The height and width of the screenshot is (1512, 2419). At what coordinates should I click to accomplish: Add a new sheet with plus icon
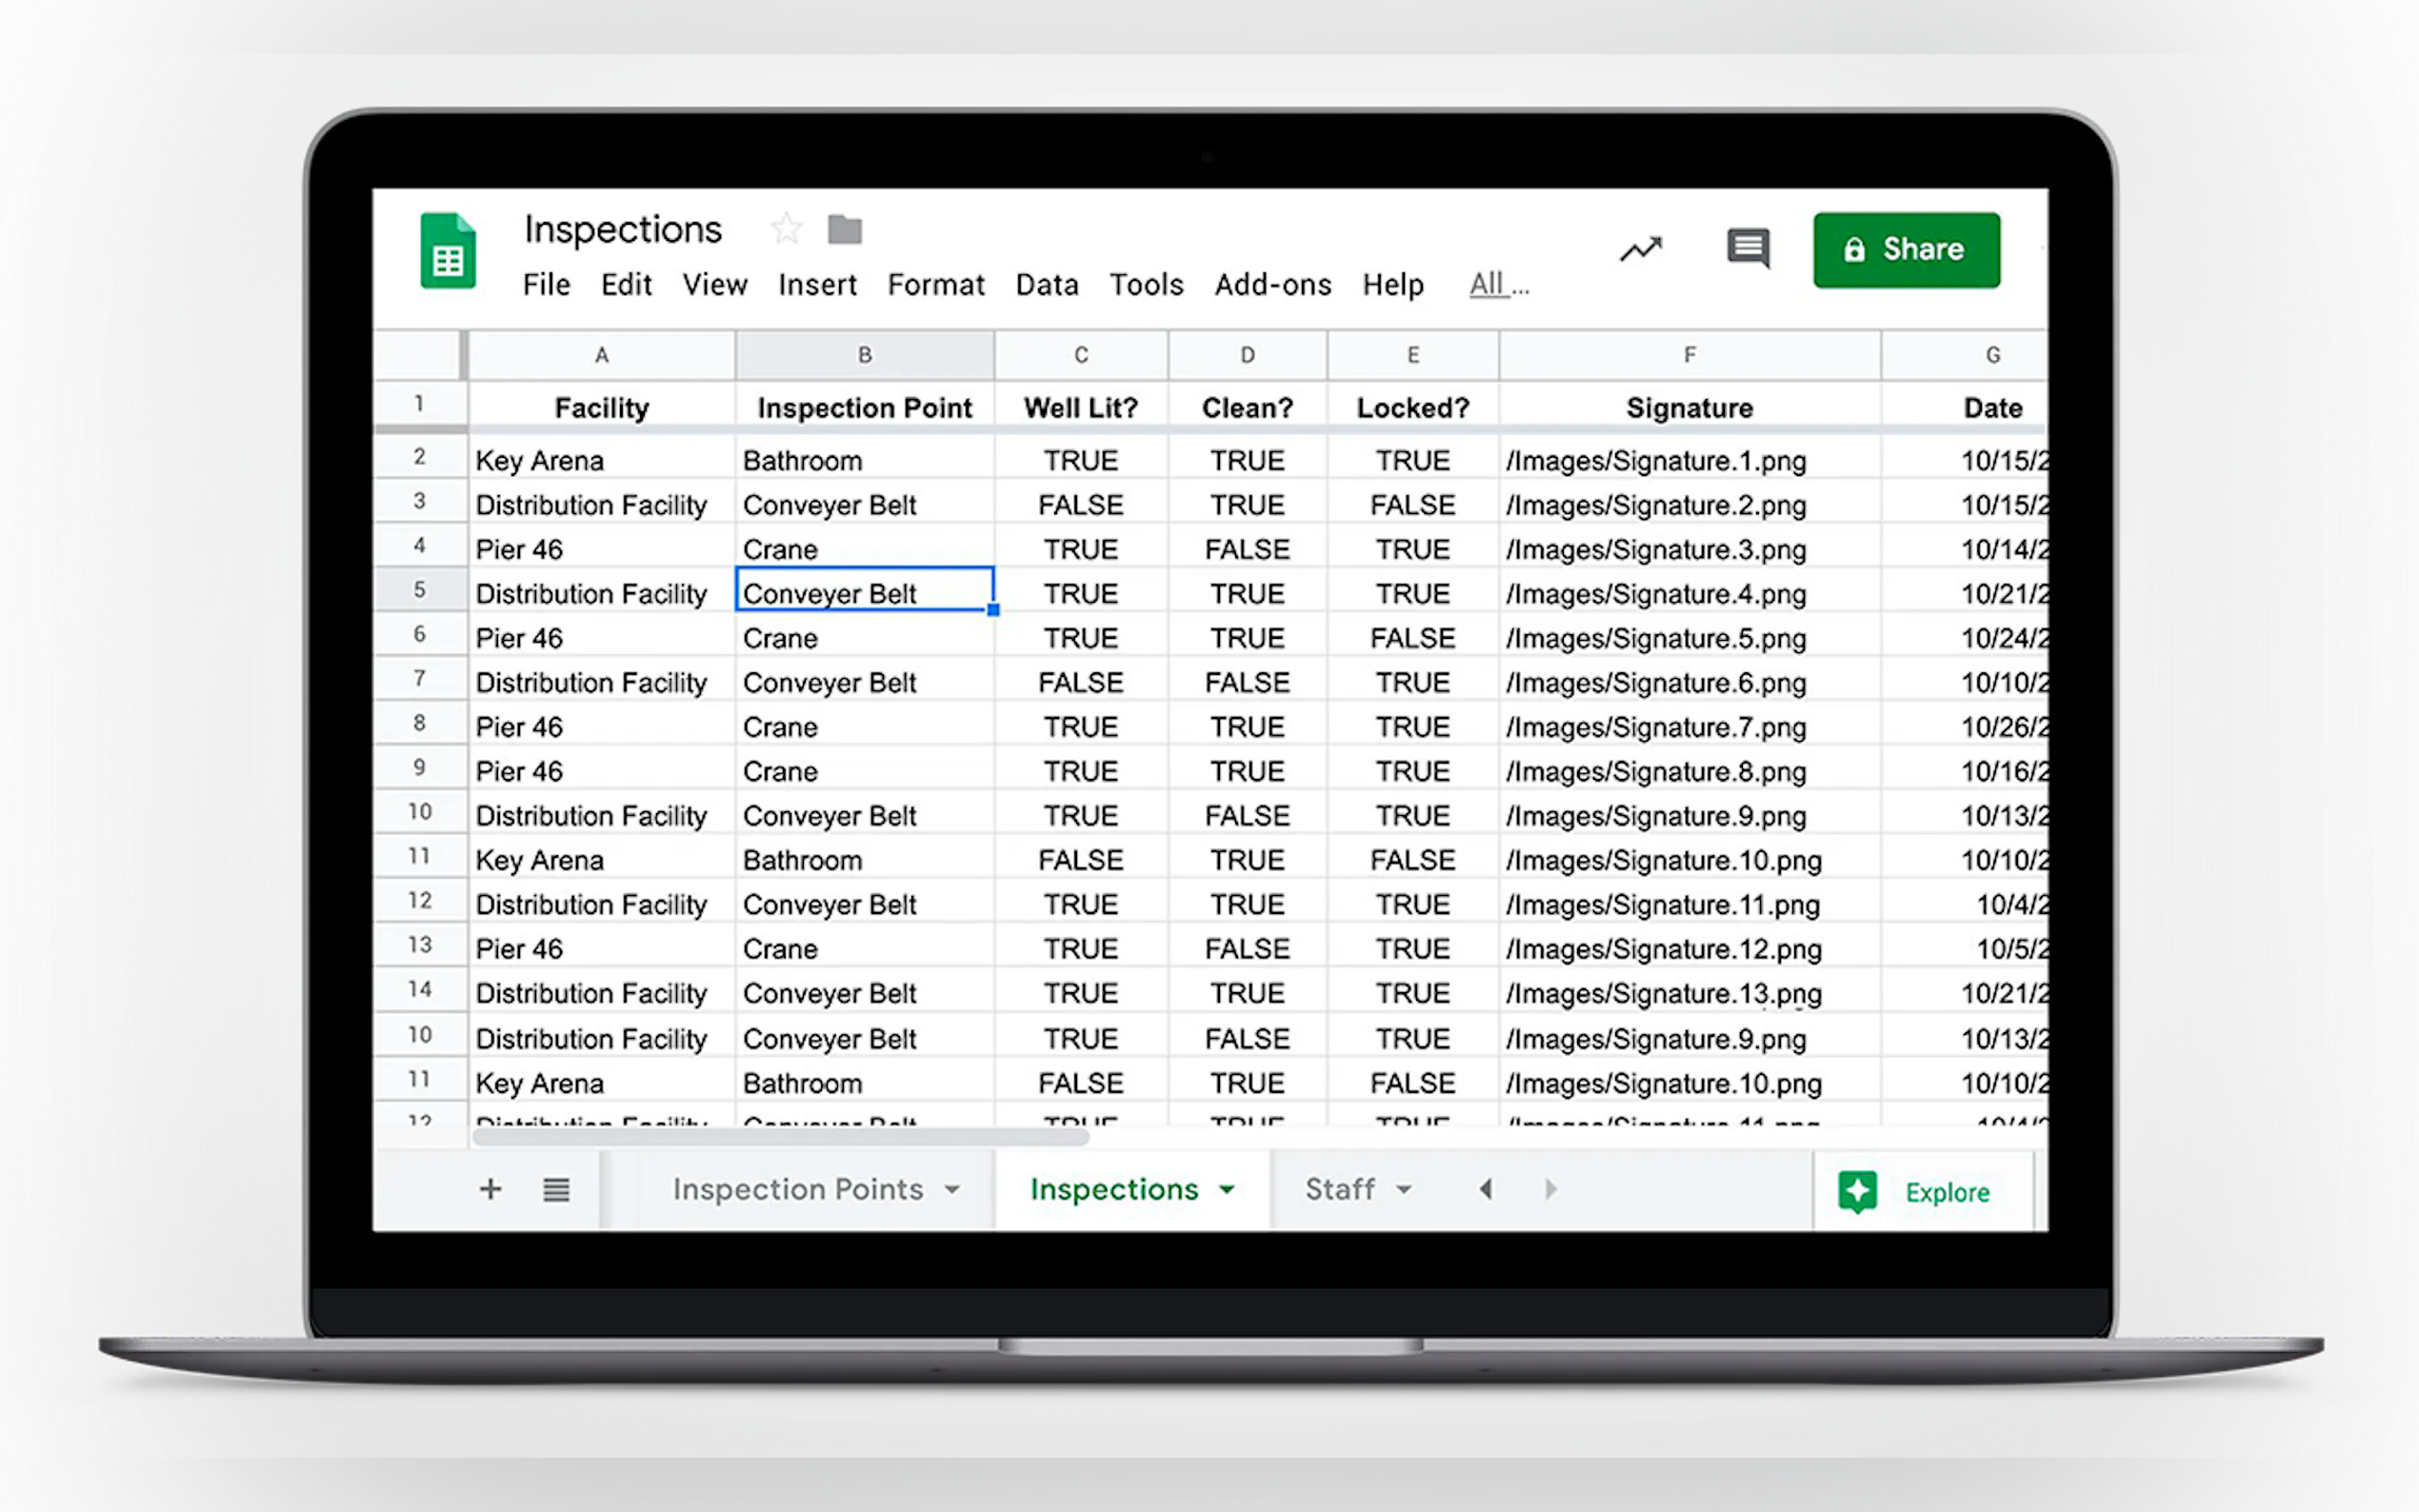[x=490, y=1189]
